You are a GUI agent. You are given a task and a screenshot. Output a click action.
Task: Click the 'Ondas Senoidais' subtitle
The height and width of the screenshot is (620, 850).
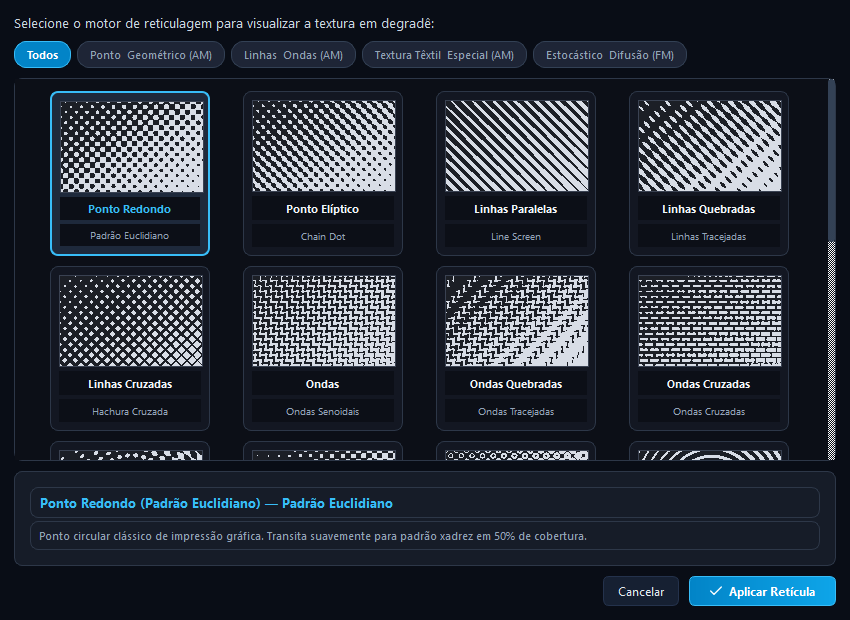(x=323, y=412)
